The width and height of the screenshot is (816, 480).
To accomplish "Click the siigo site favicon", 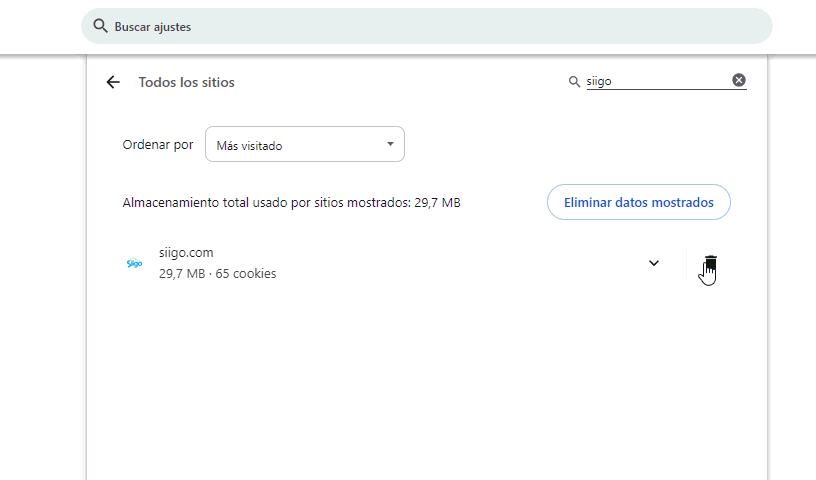I will (x=135, y=263).
